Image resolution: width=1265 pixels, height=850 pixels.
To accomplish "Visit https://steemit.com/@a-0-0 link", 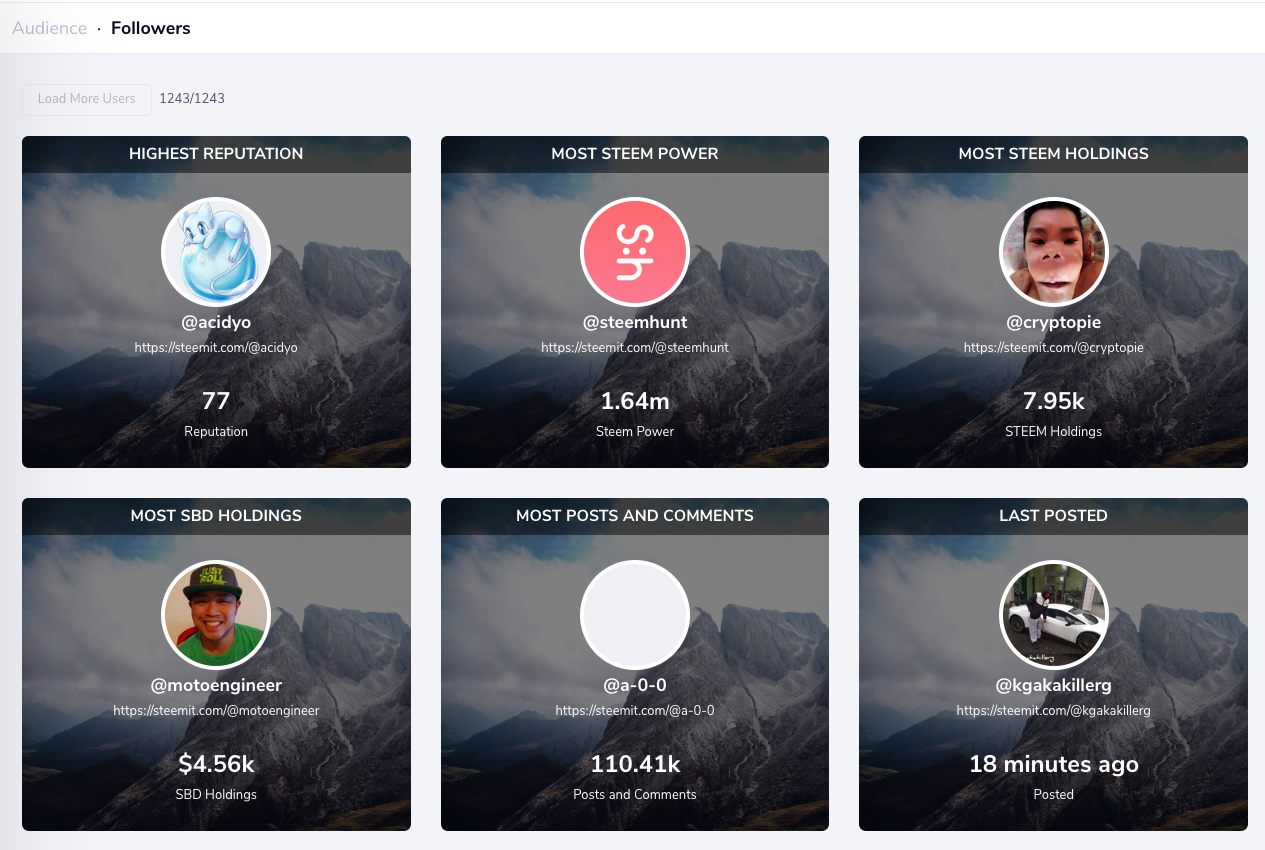I will 635,711.
